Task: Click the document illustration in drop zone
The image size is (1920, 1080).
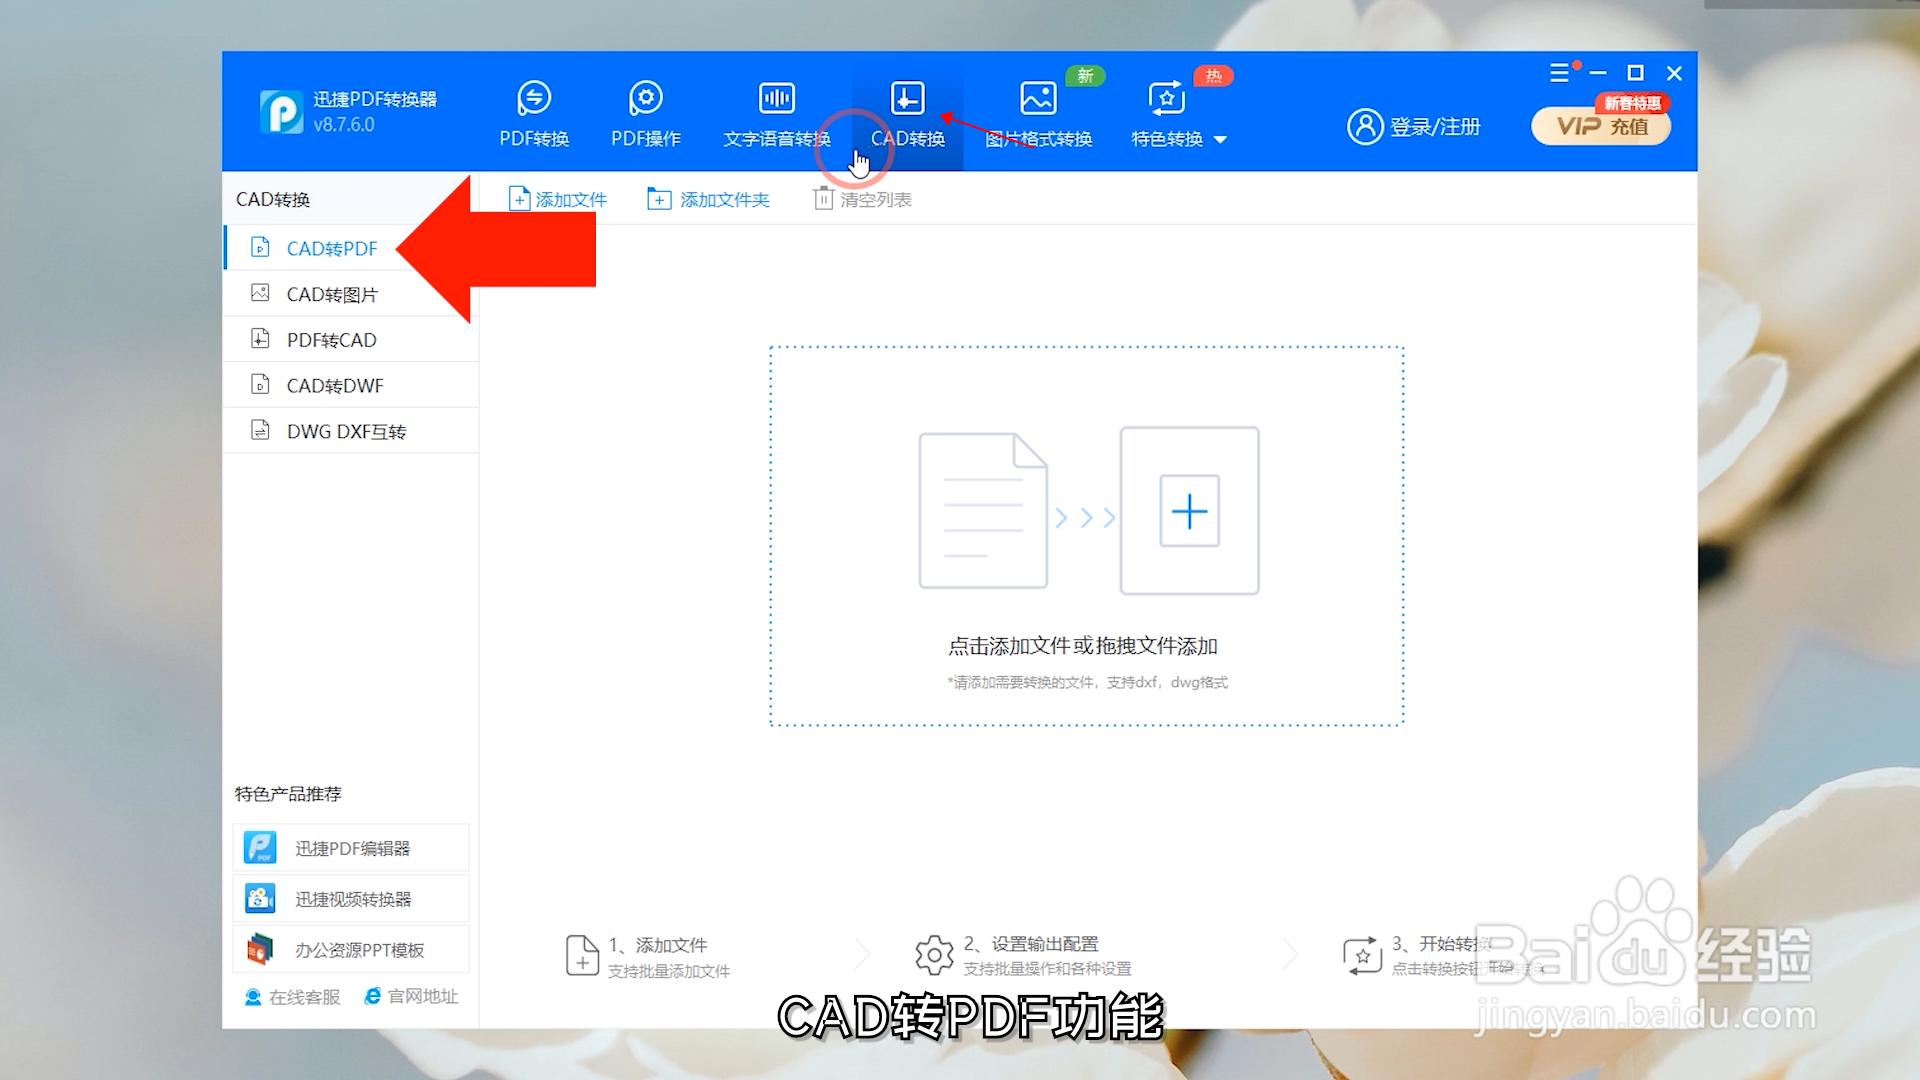Action: tap(983, 510)
